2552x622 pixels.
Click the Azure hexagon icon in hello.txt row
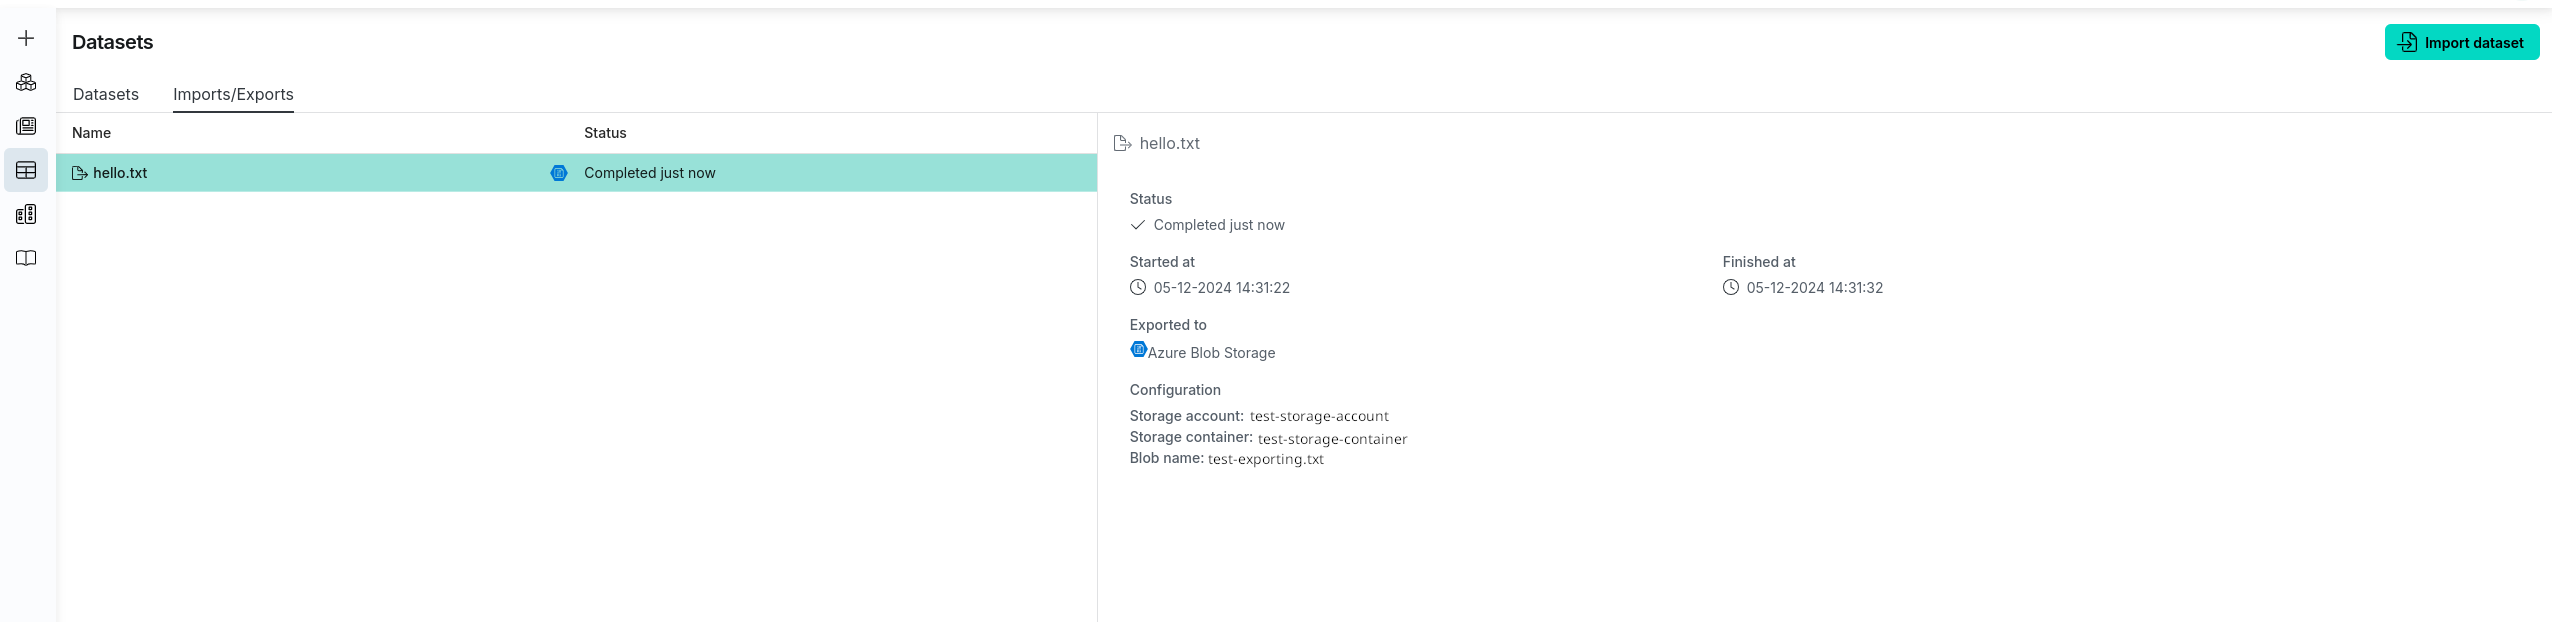(559, 173)
